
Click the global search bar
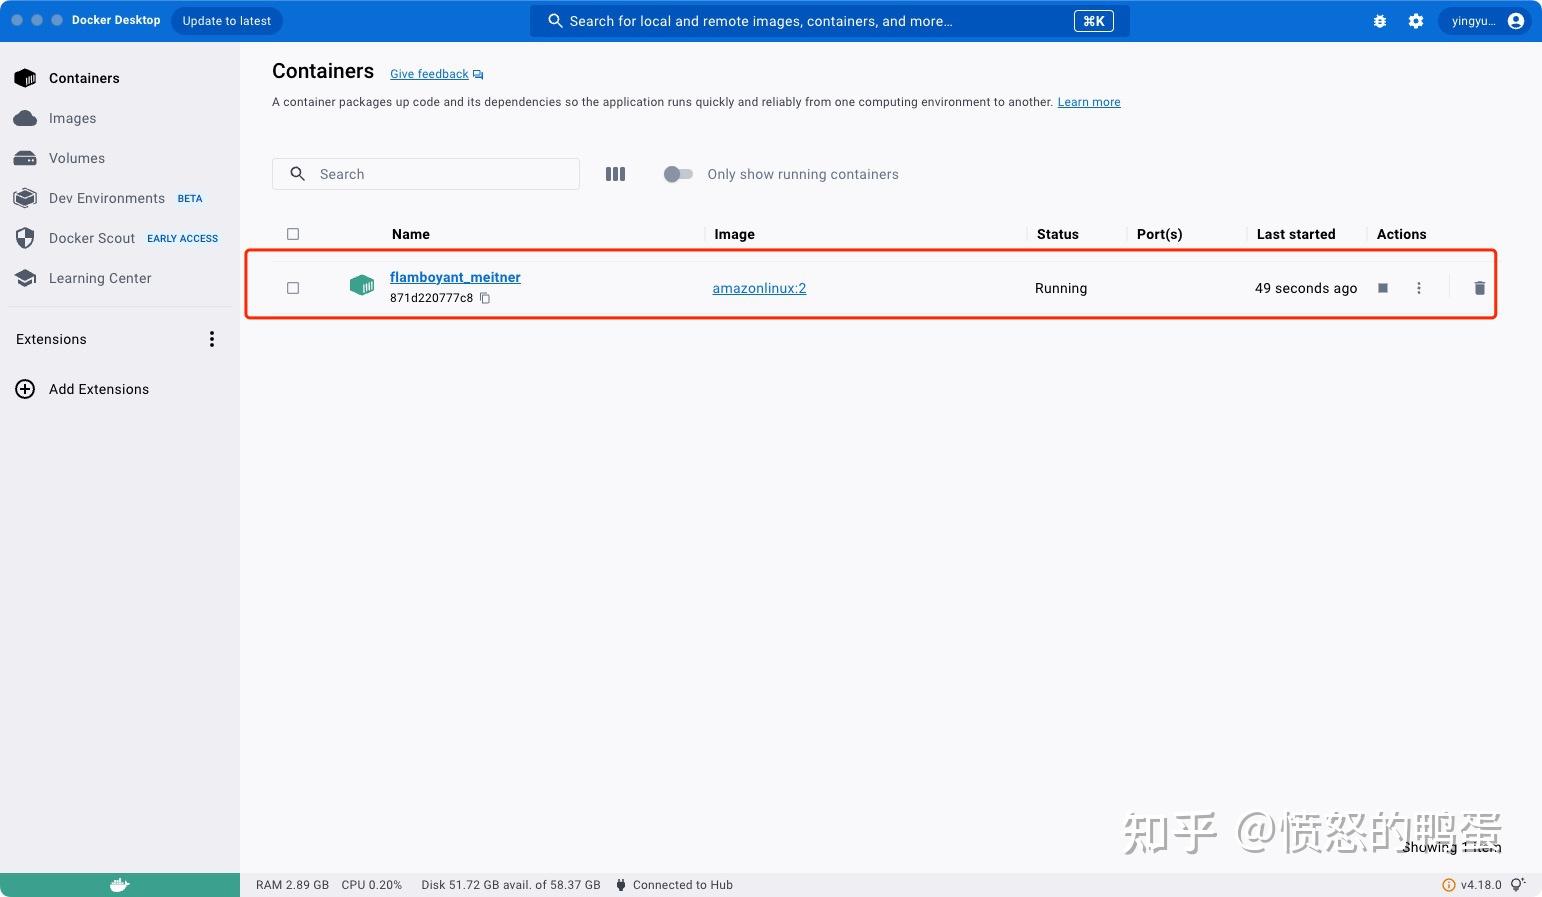830,20
